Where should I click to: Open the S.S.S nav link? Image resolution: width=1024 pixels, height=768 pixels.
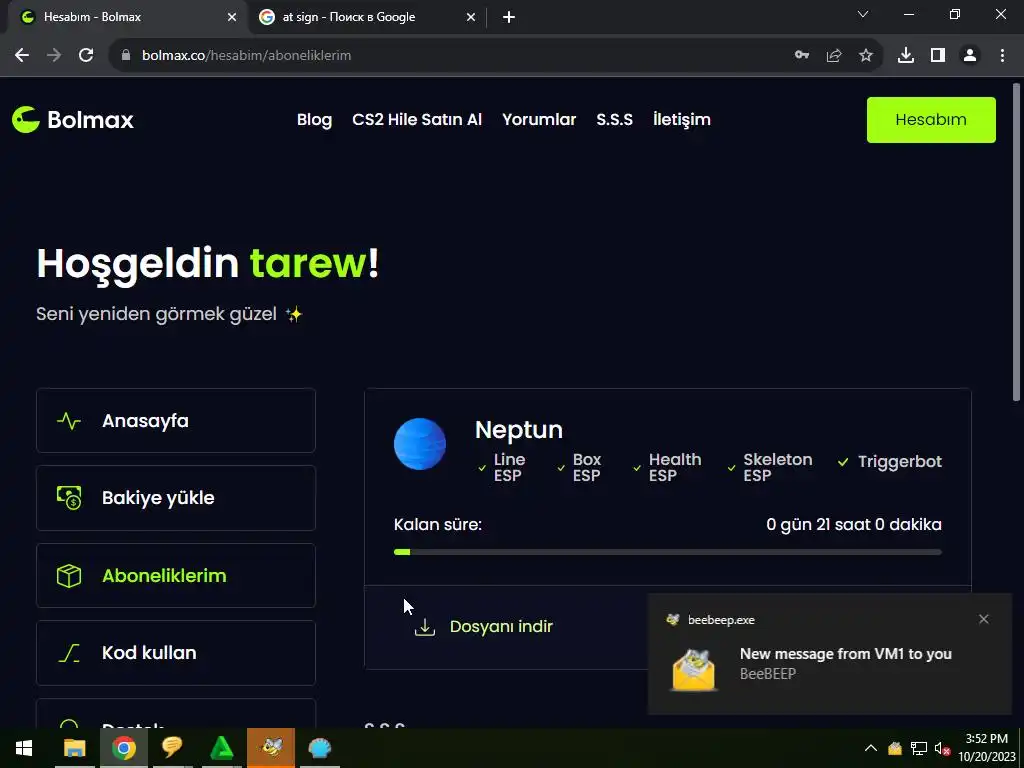coord(615,120)
